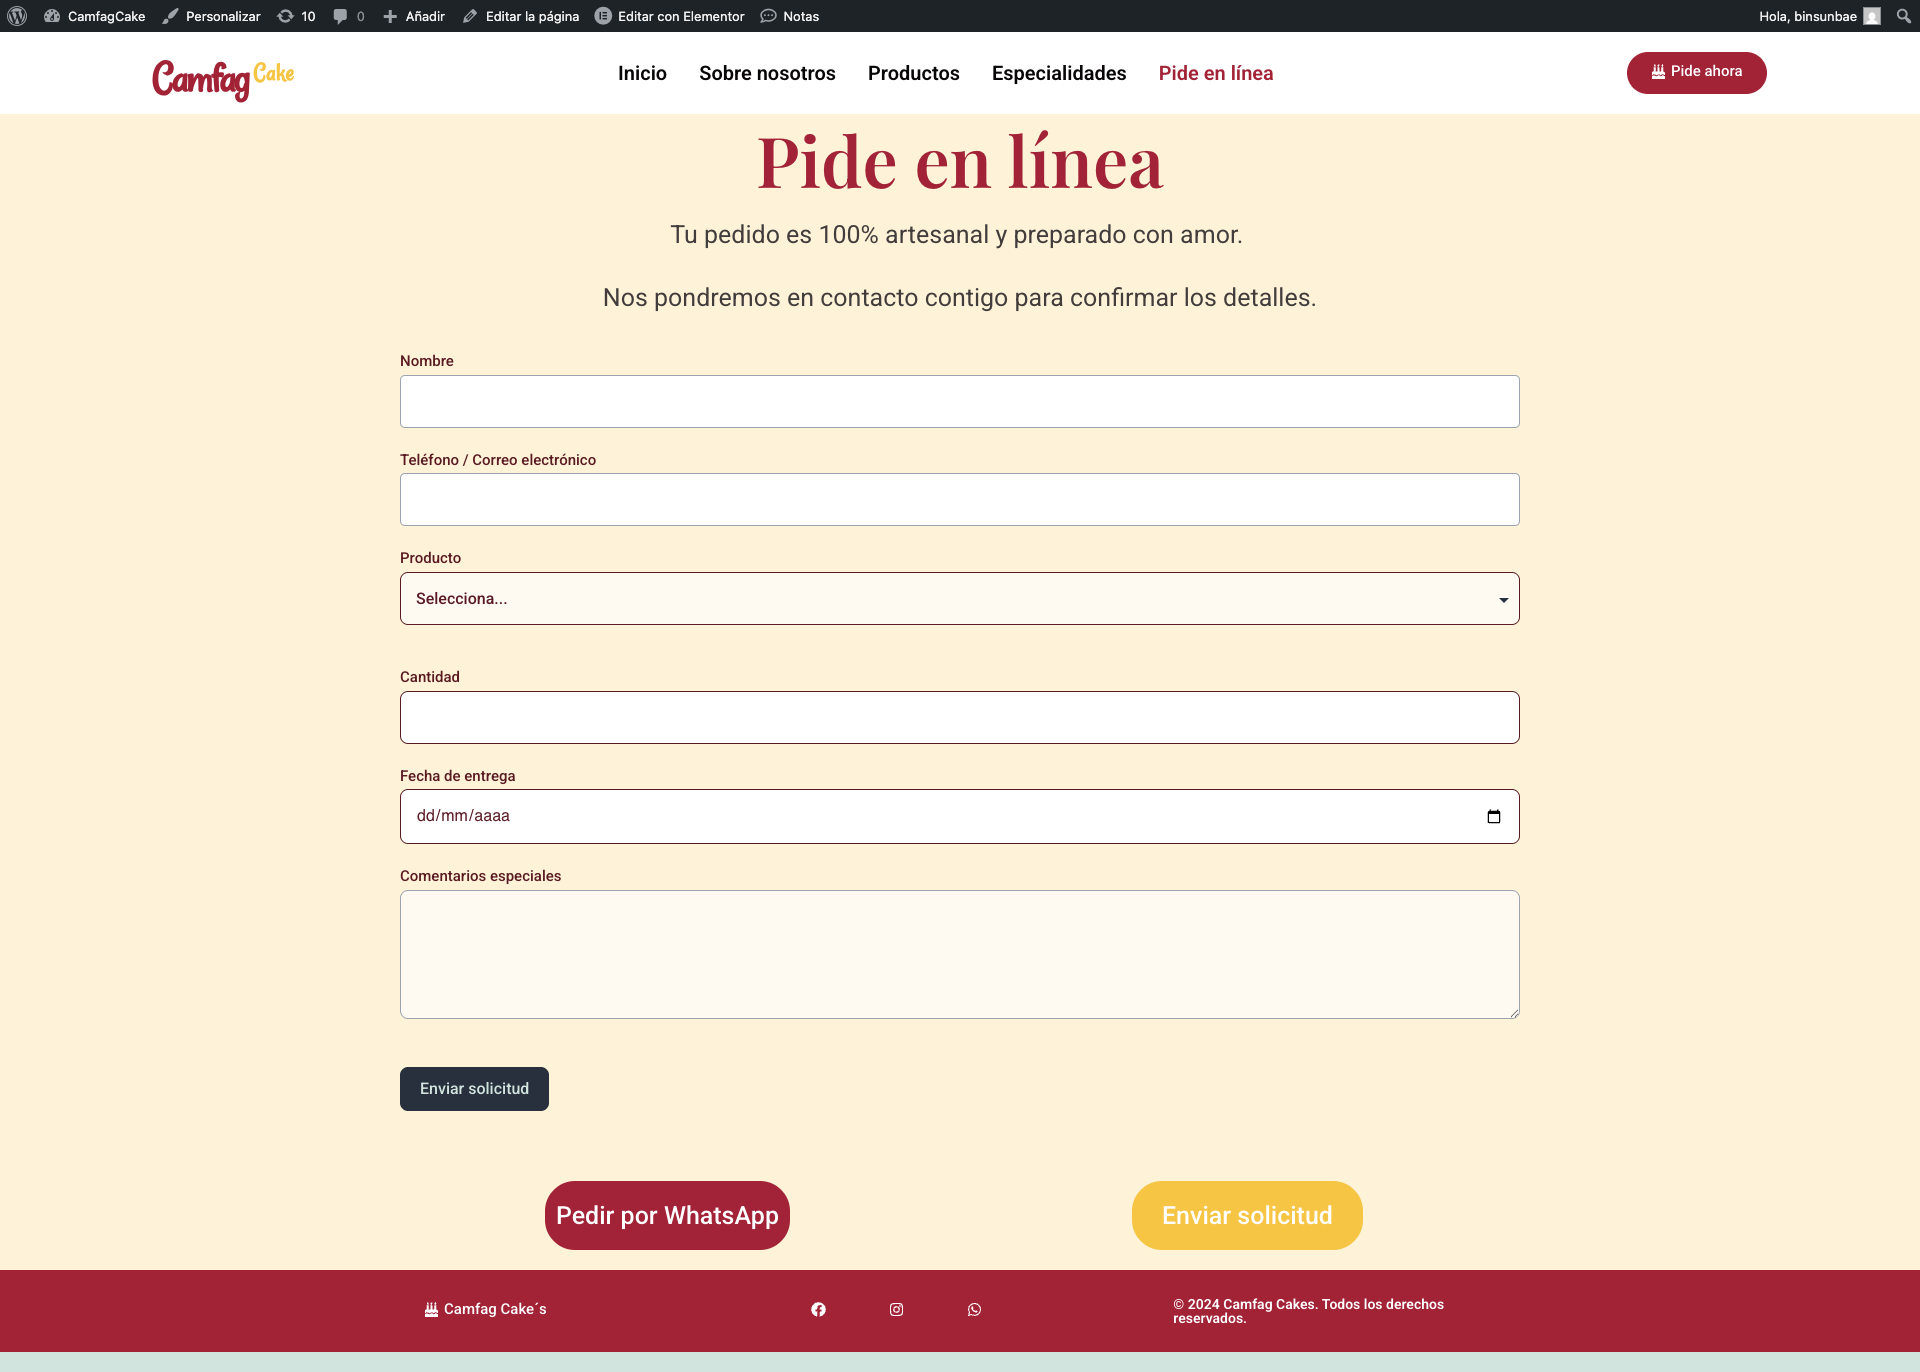
Task: Click the Pide ahora header button
Action: point(1696,72)
